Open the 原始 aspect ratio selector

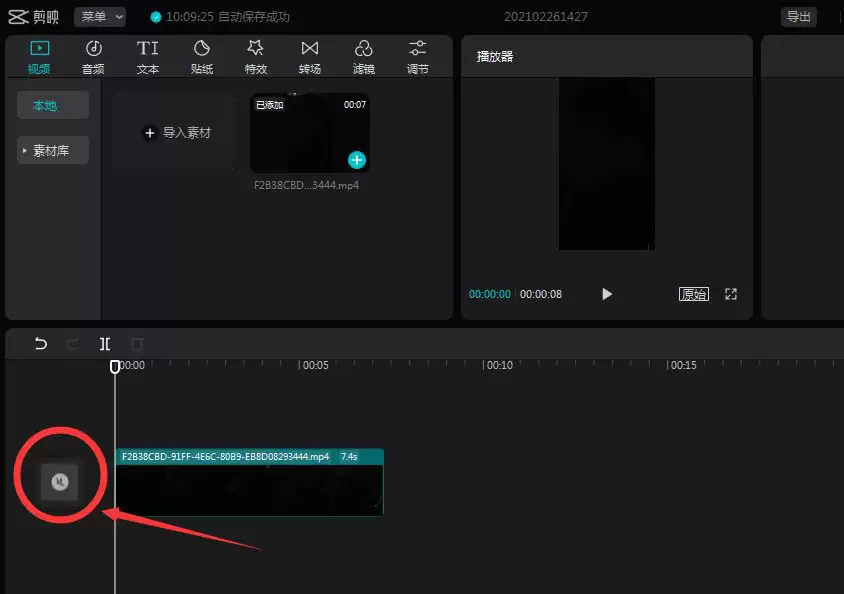[694, 294]
